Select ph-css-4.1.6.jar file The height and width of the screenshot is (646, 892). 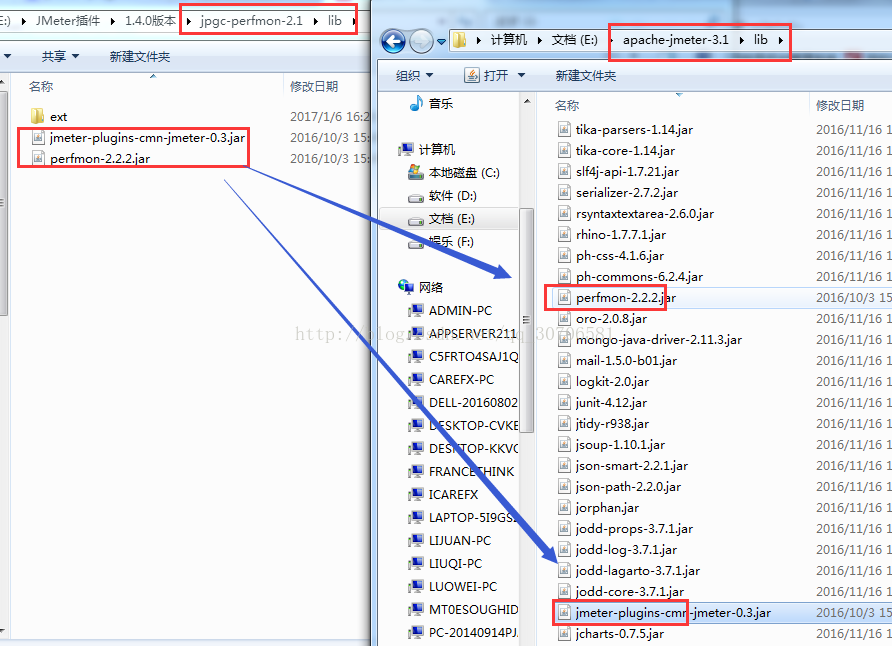611,256
